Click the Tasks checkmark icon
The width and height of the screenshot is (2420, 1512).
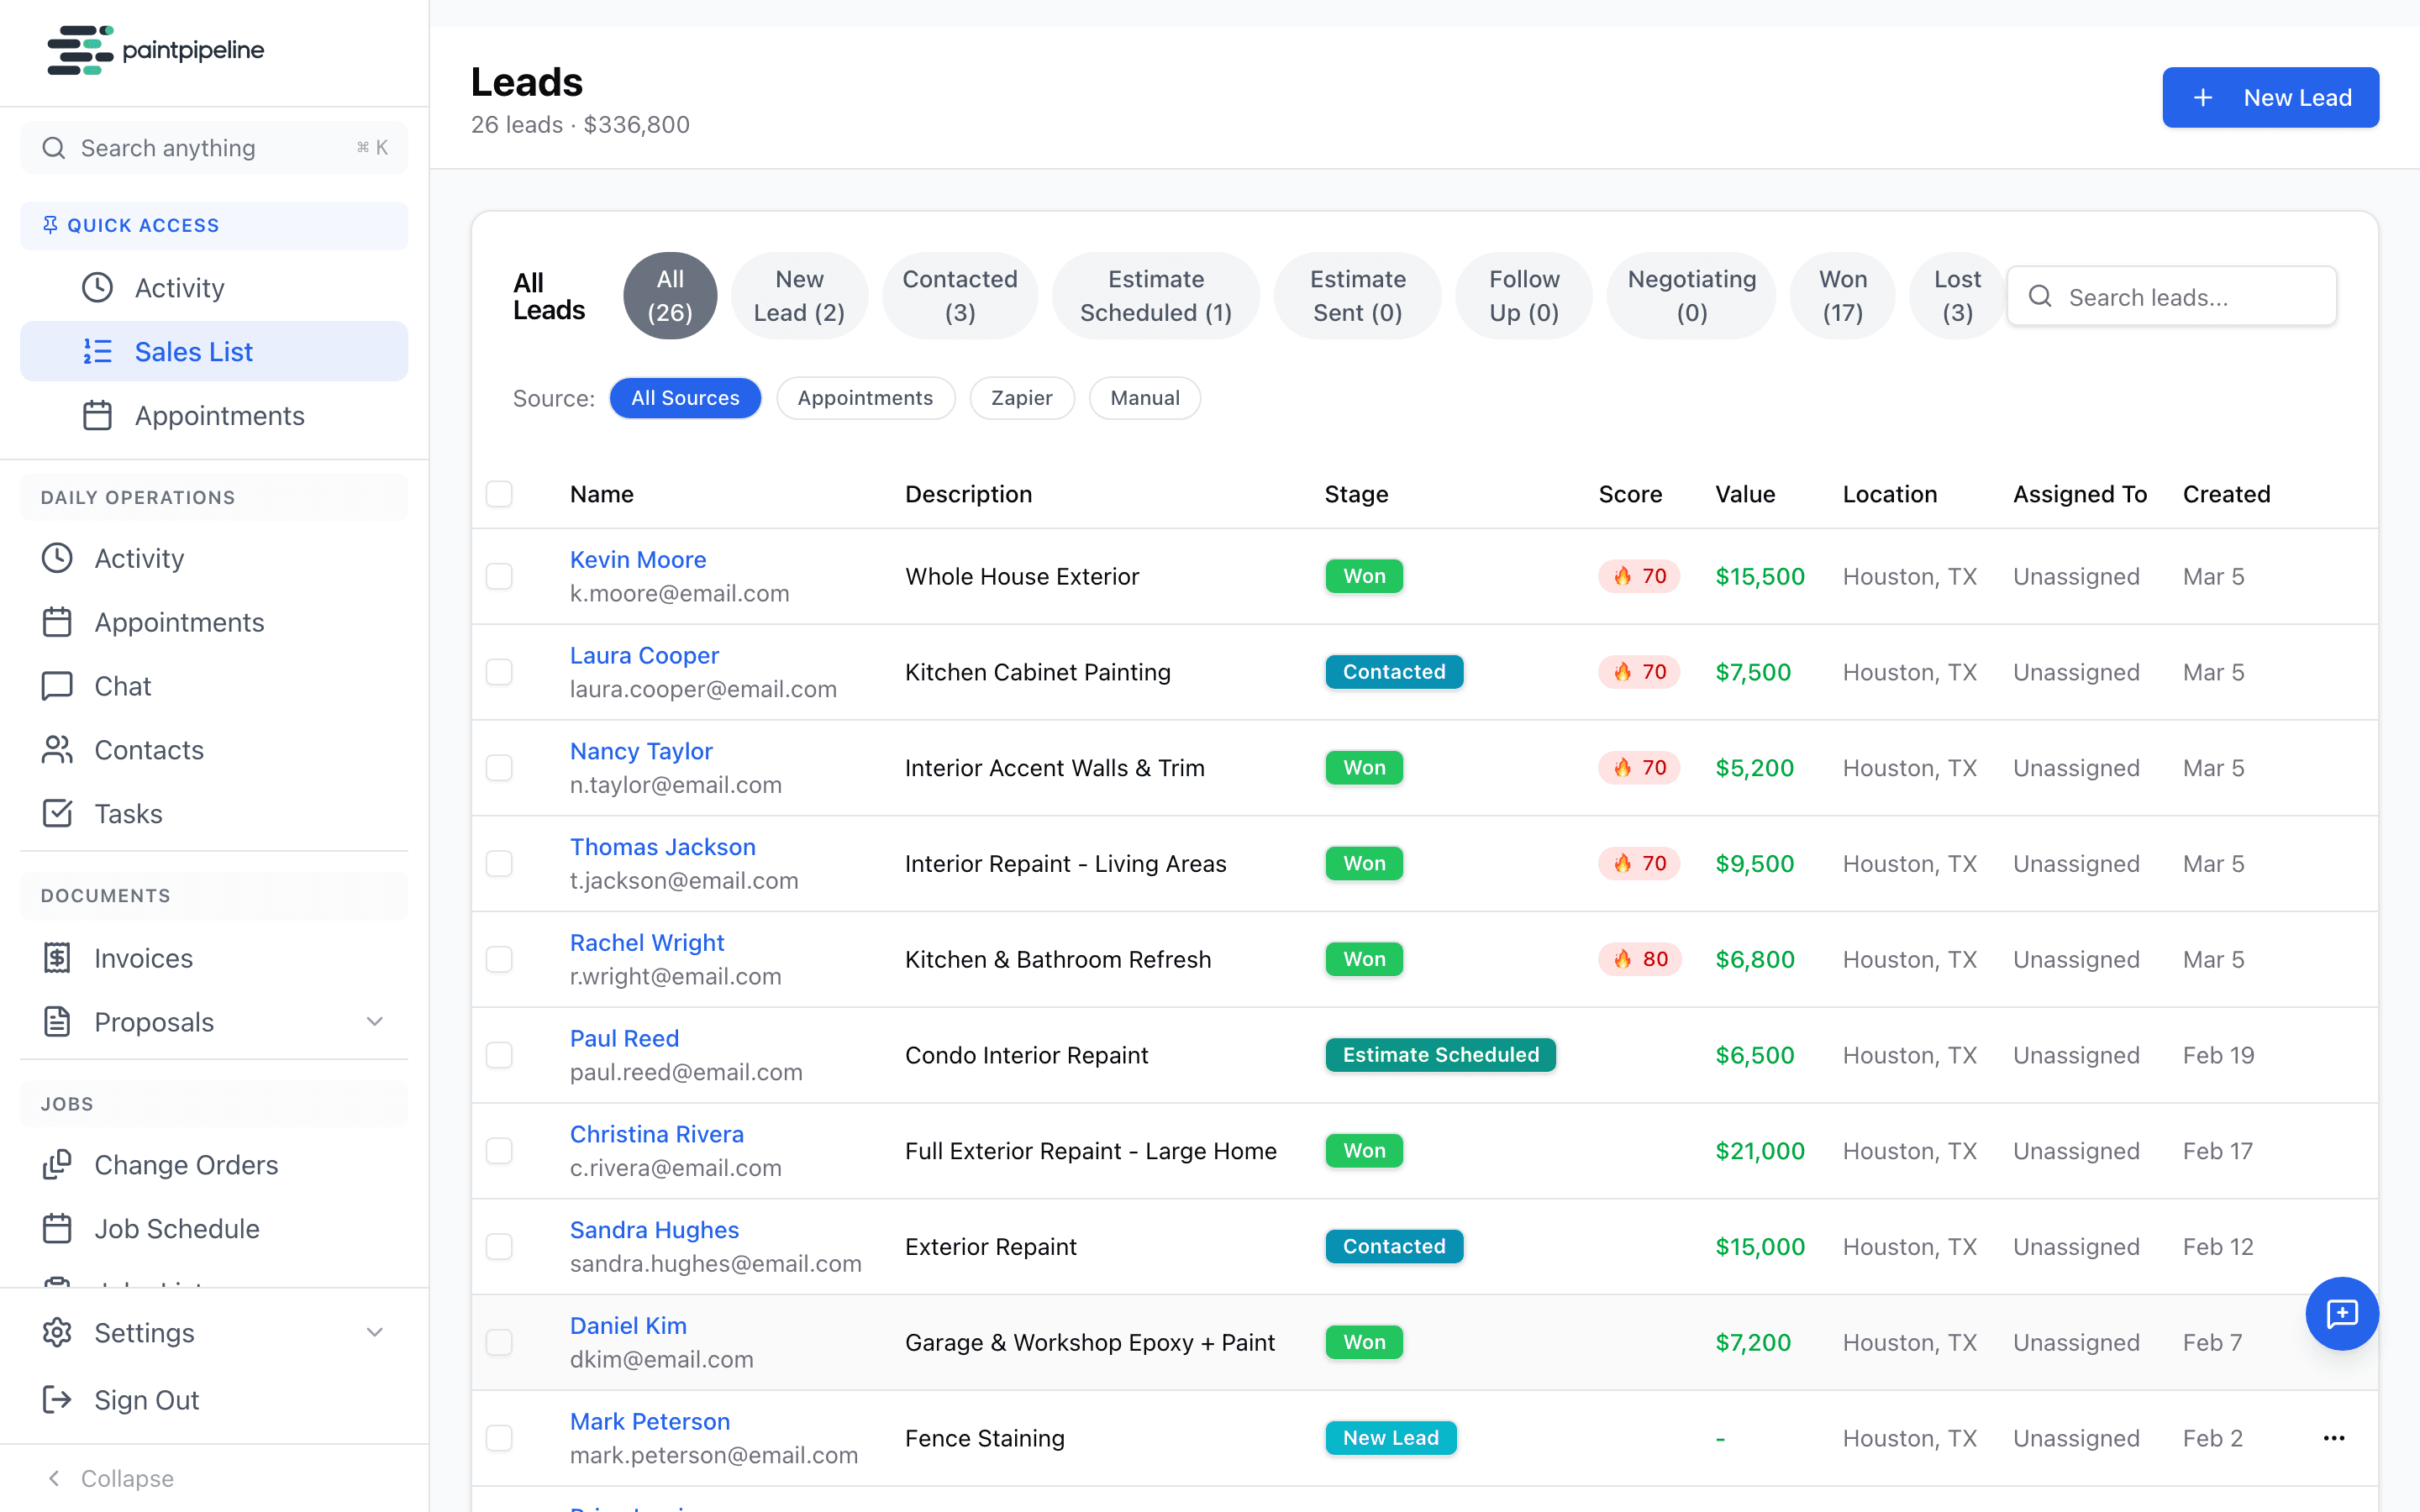click(57, 813)
